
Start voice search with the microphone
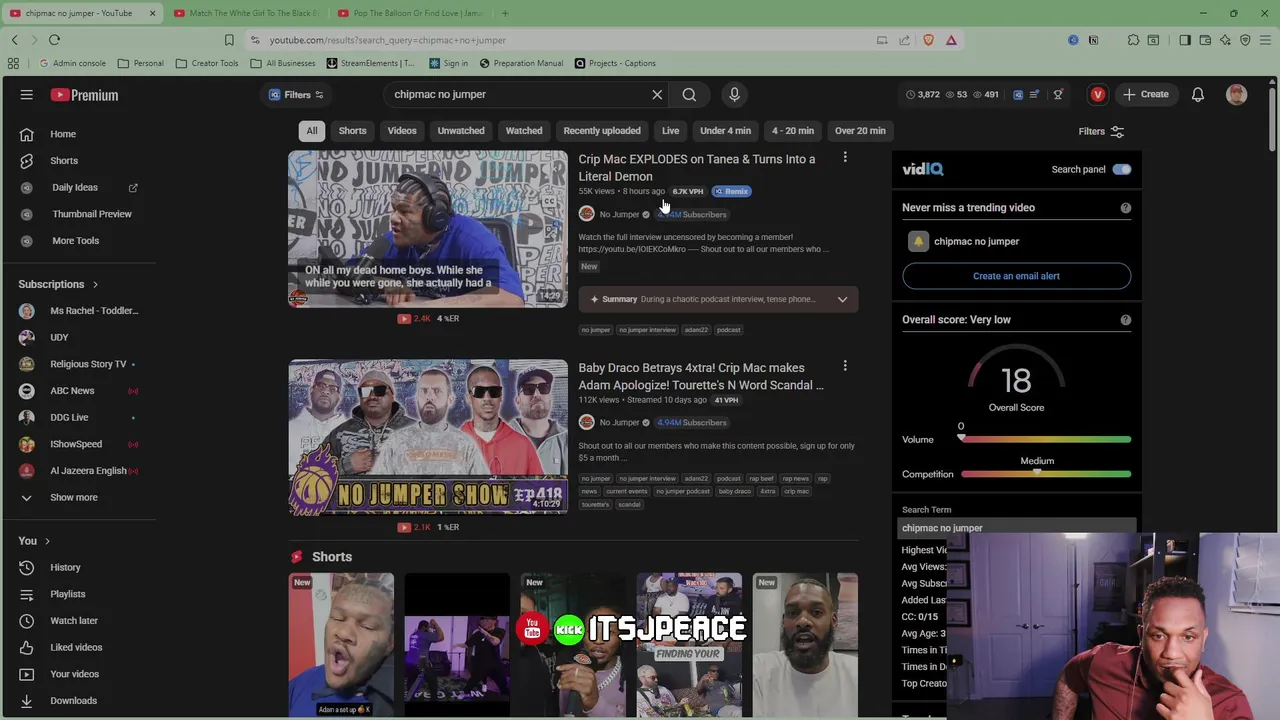click(734, 94)
